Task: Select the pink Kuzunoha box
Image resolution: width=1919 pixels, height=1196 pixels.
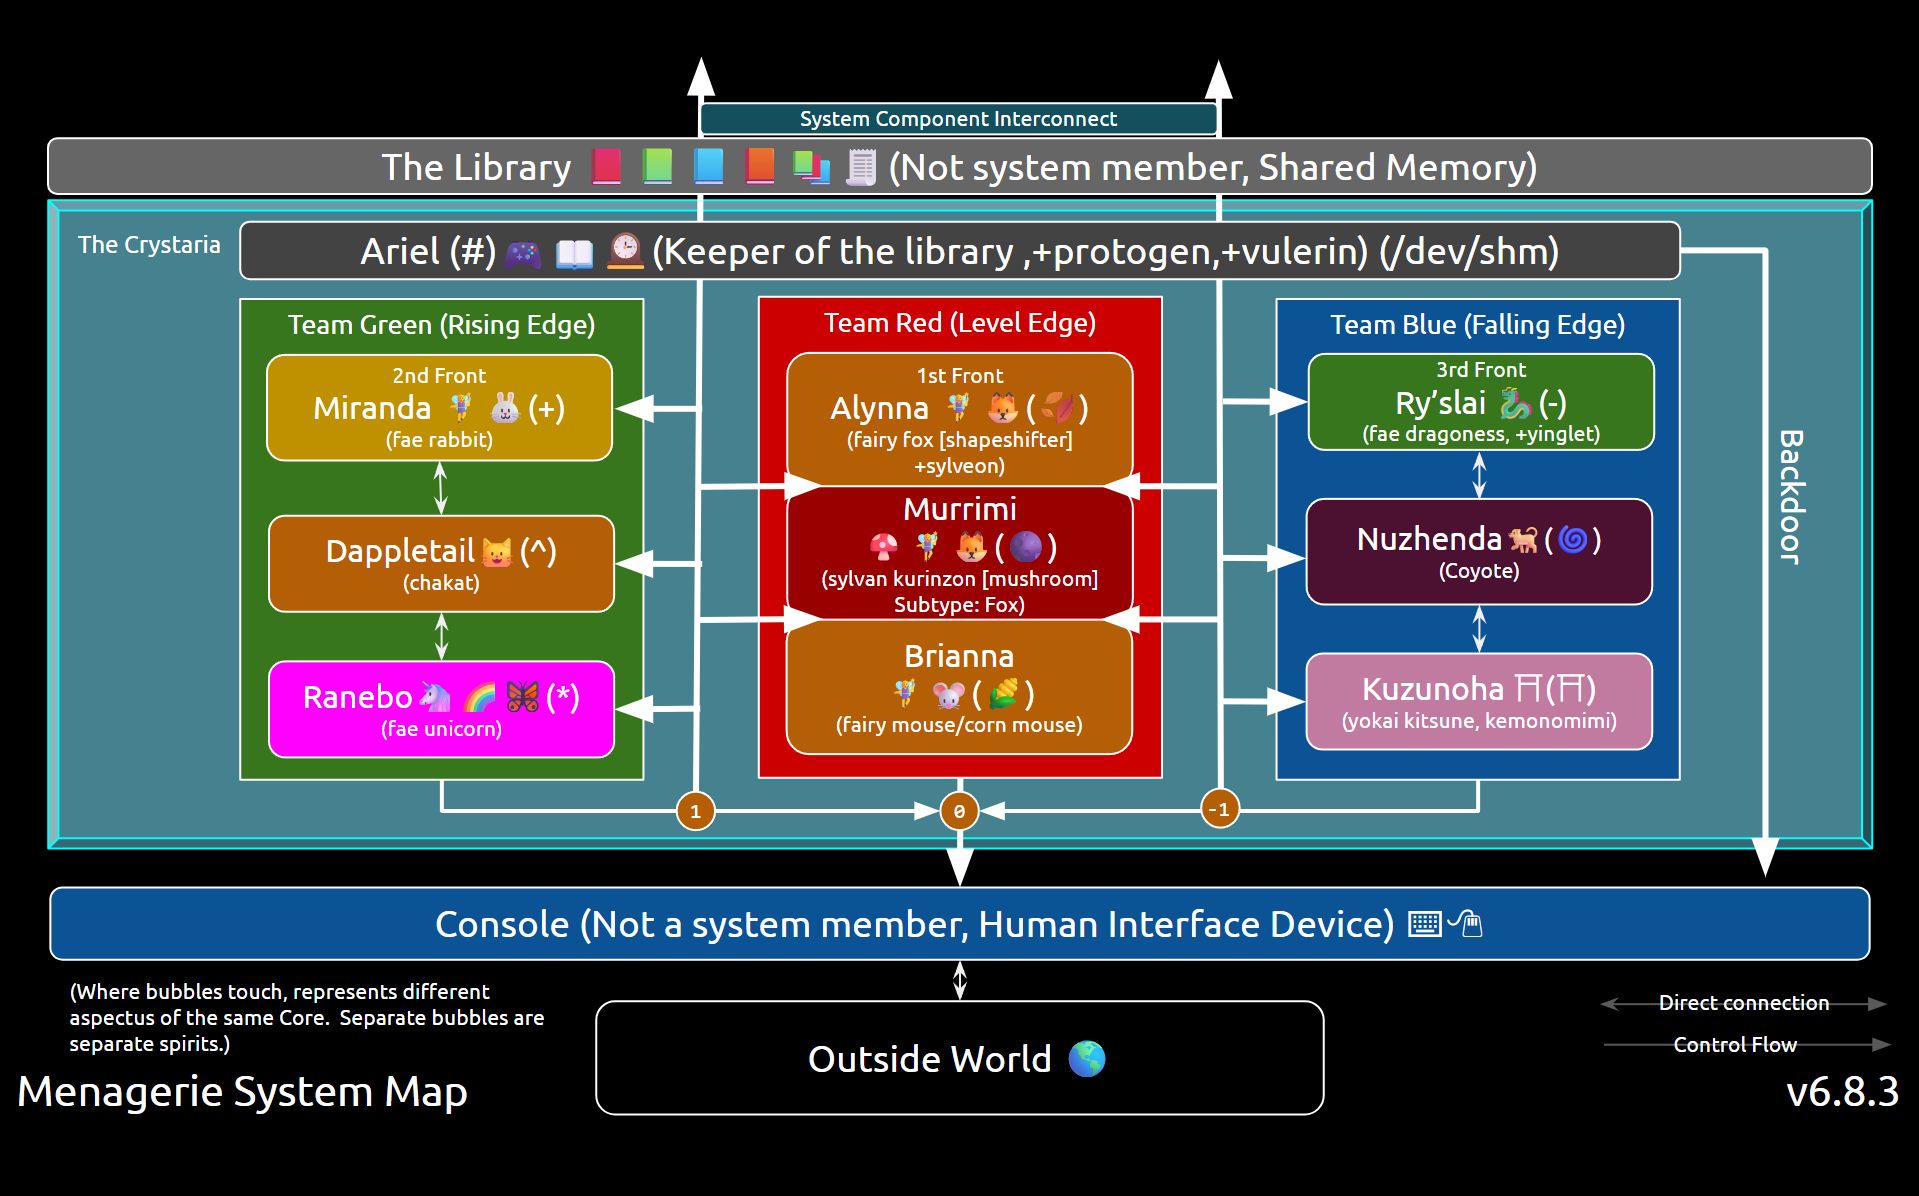Action: 1479,702
